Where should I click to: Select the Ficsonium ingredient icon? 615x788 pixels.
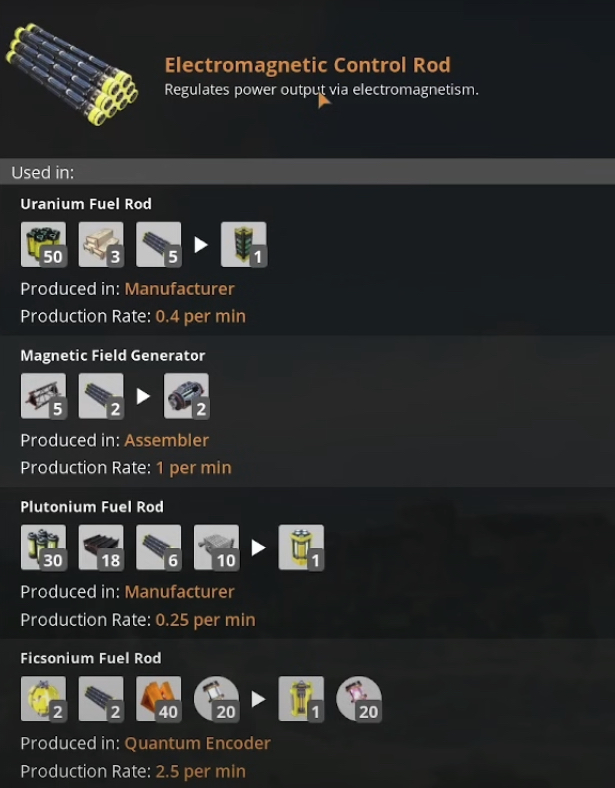44,699
